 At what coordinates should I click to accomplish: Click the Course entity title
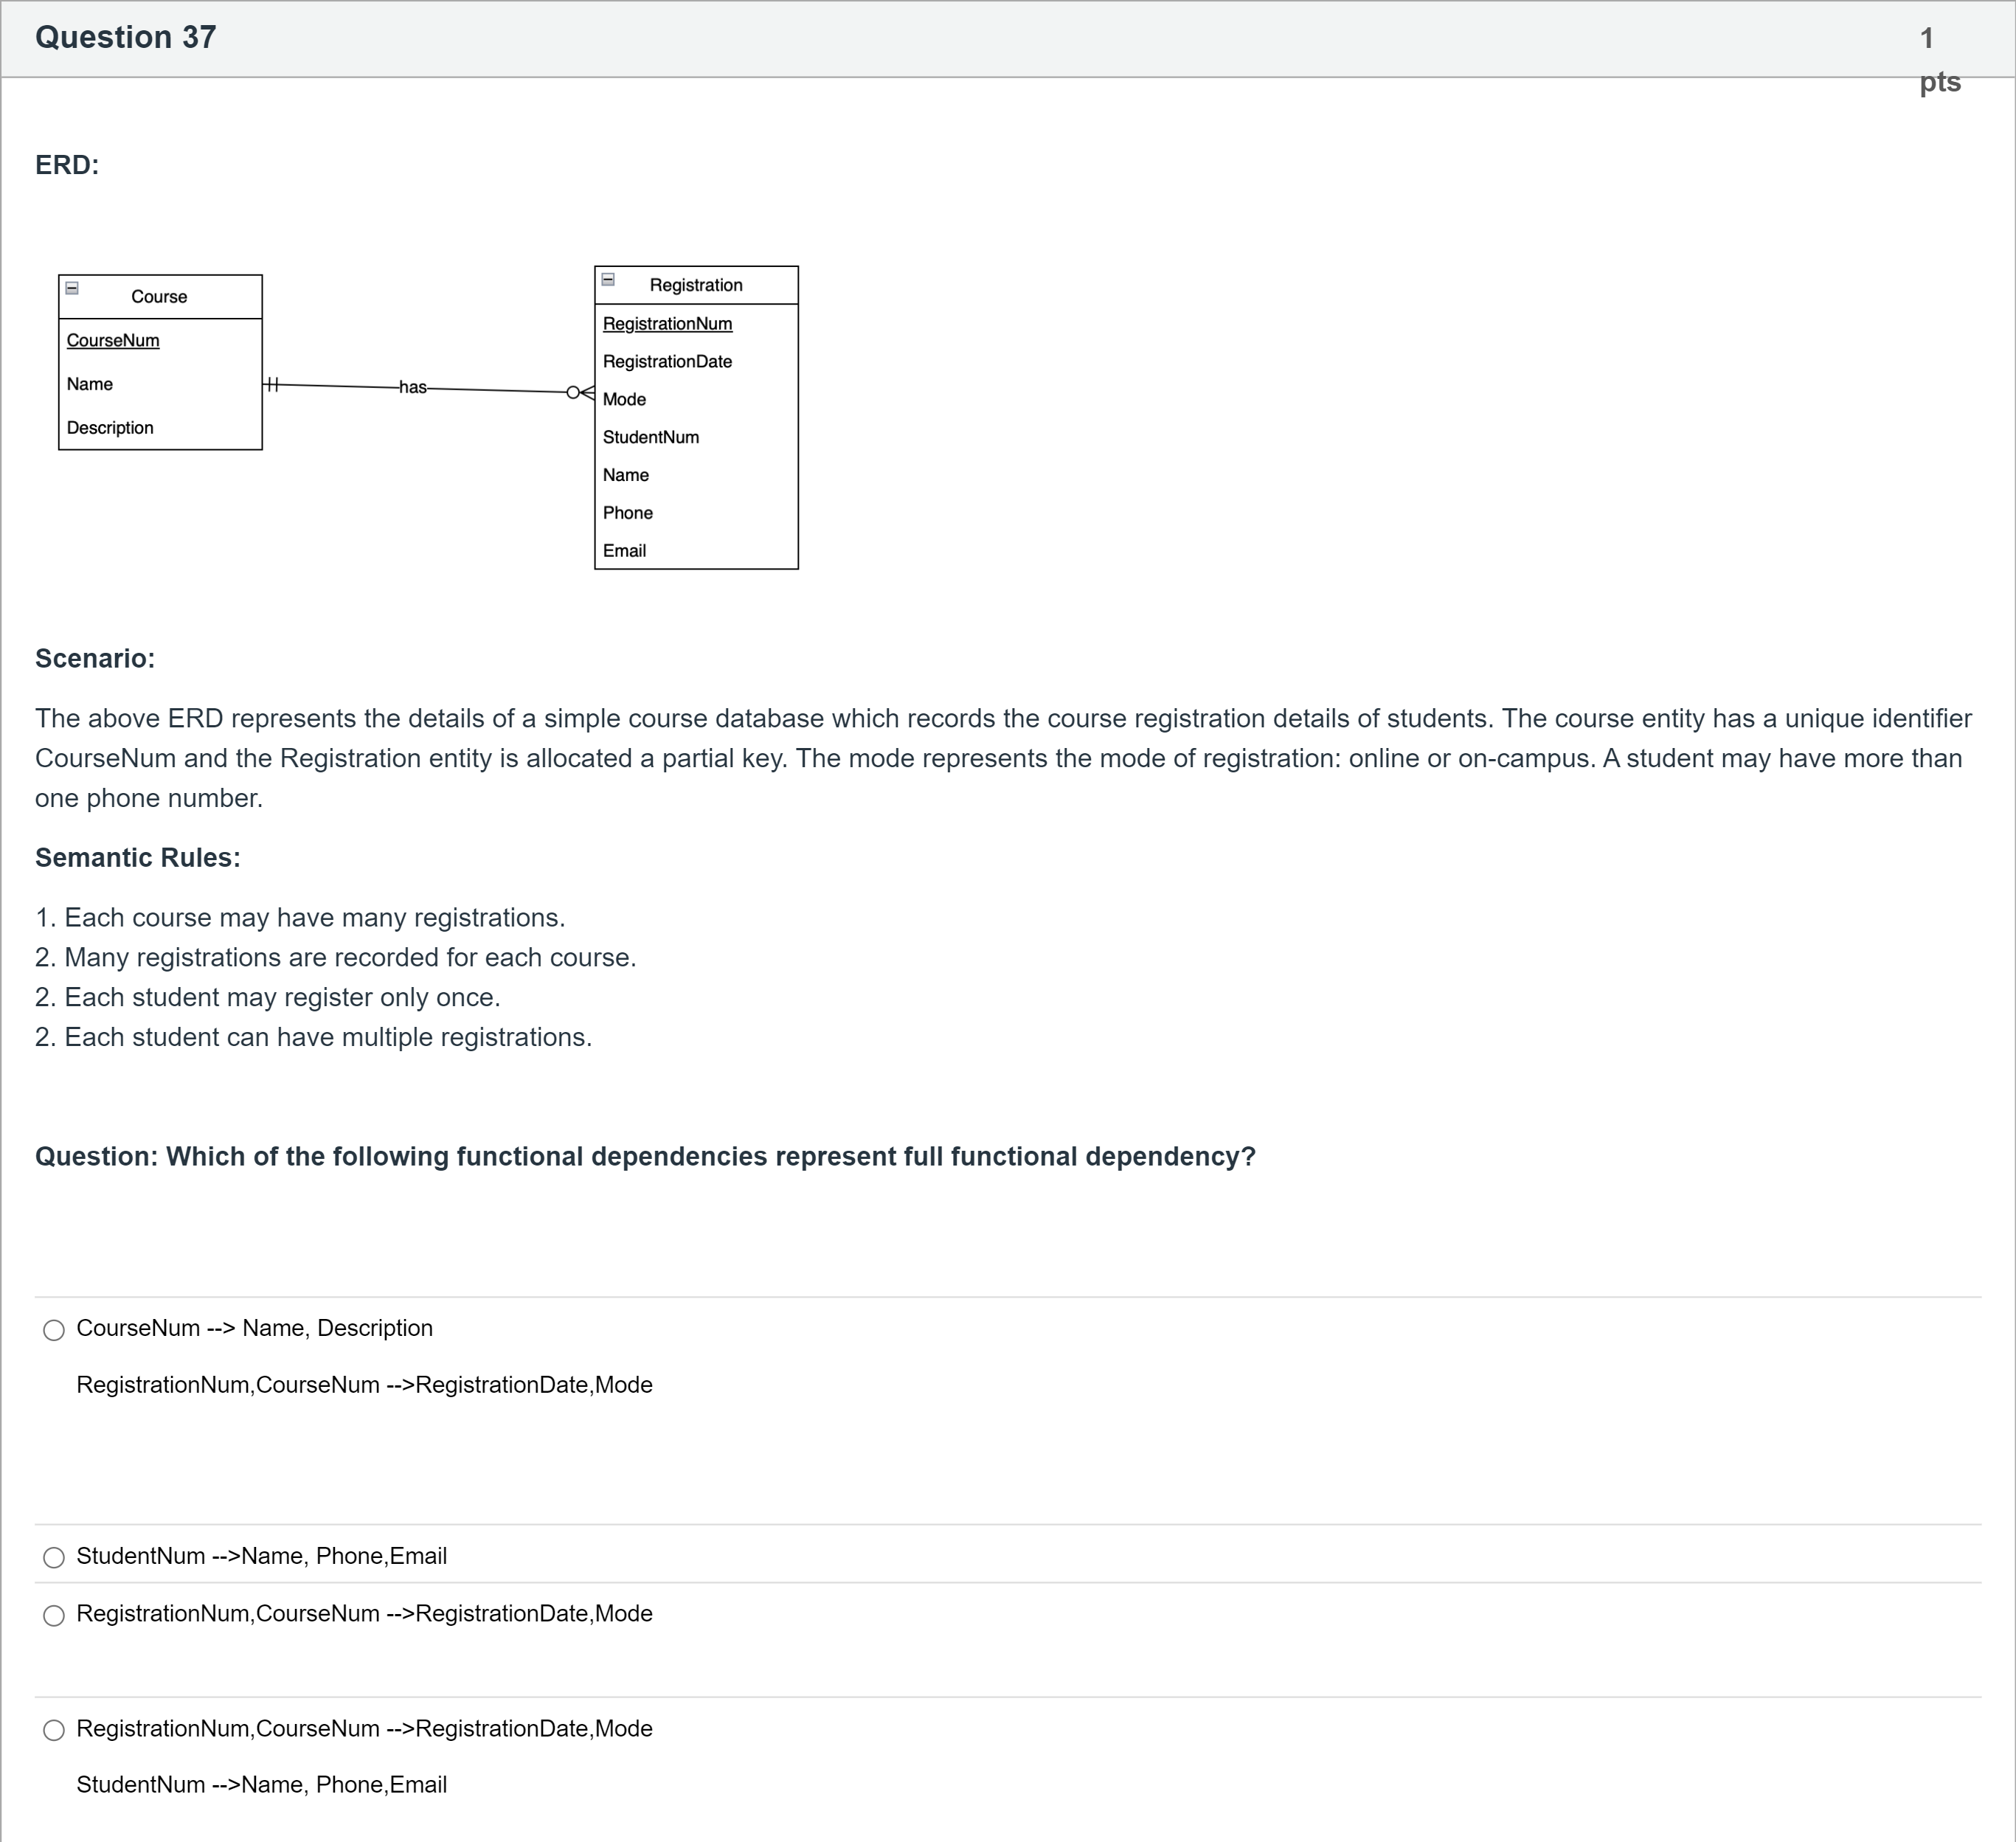coord(159,297)
